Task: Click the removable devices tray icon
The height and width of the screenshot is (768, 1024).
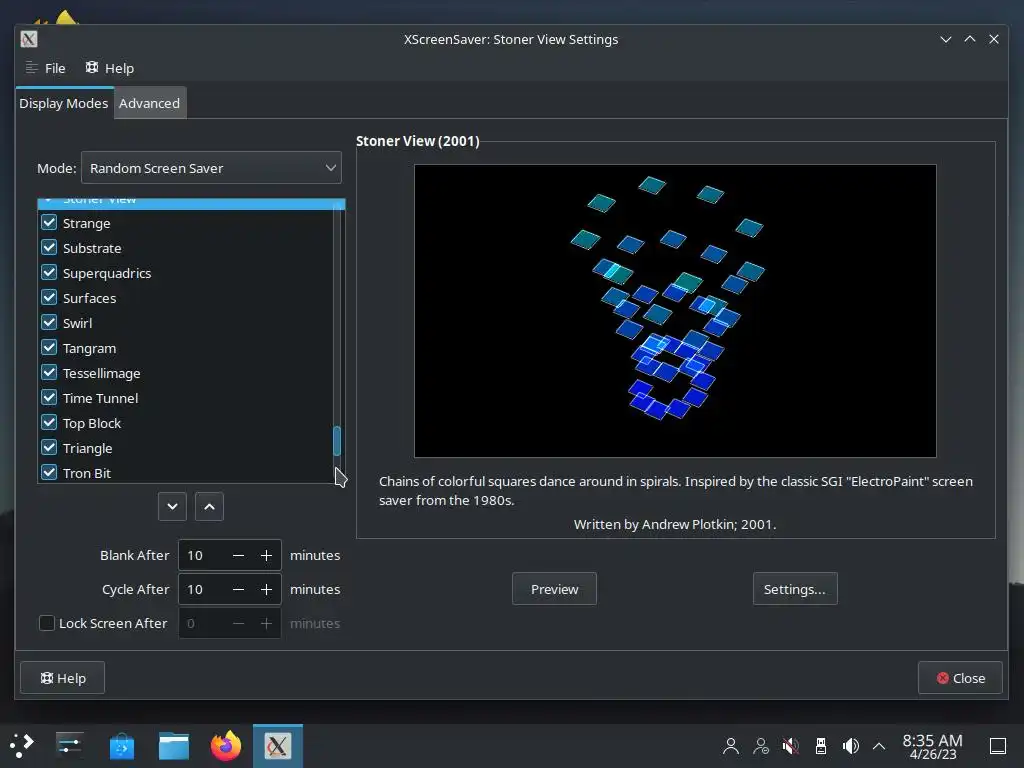Action: (821, 745)
